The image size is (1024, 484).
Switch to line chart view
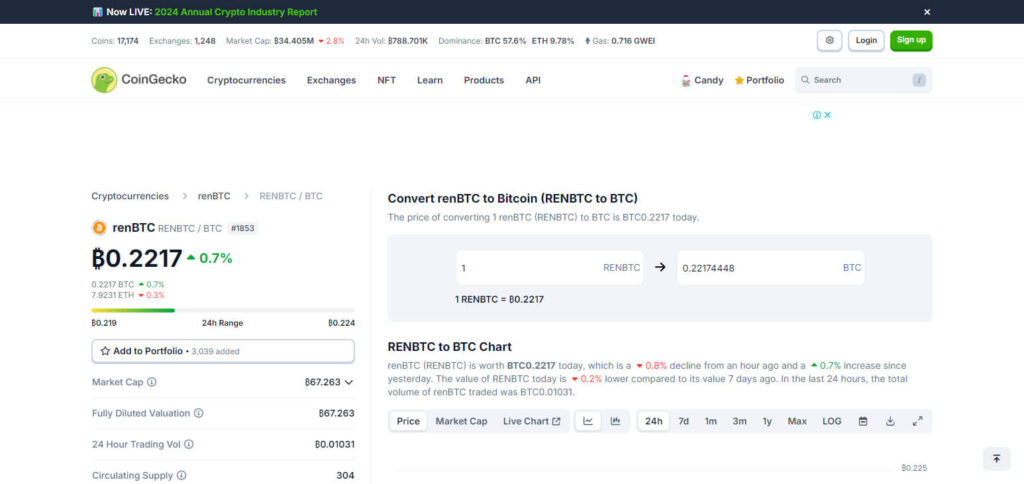tap(588, 421)
